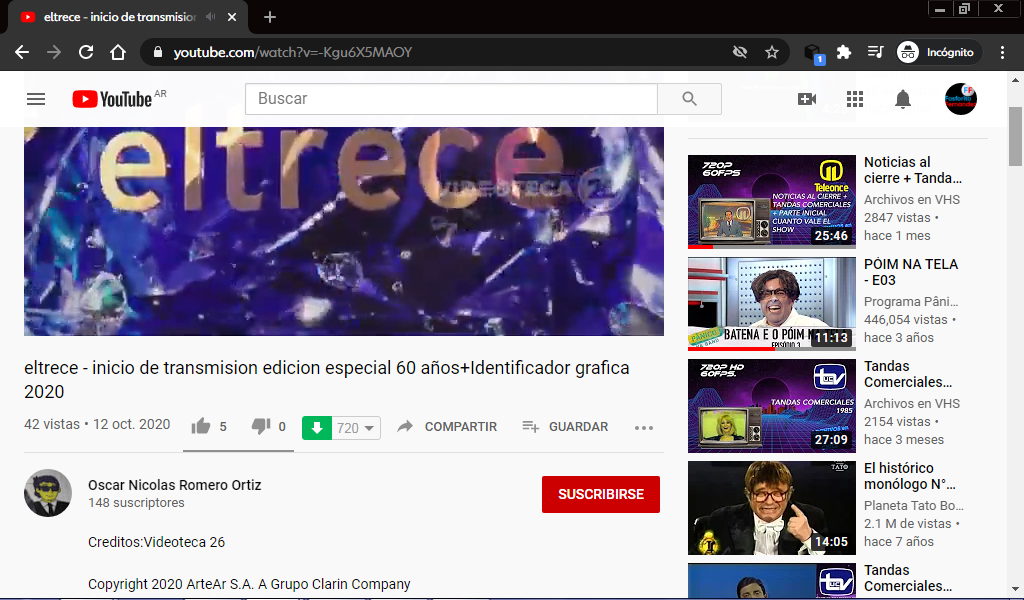Open the YouTube apps grid
1024x600 pixels.
pyautogui.click(x=854, y=99)
